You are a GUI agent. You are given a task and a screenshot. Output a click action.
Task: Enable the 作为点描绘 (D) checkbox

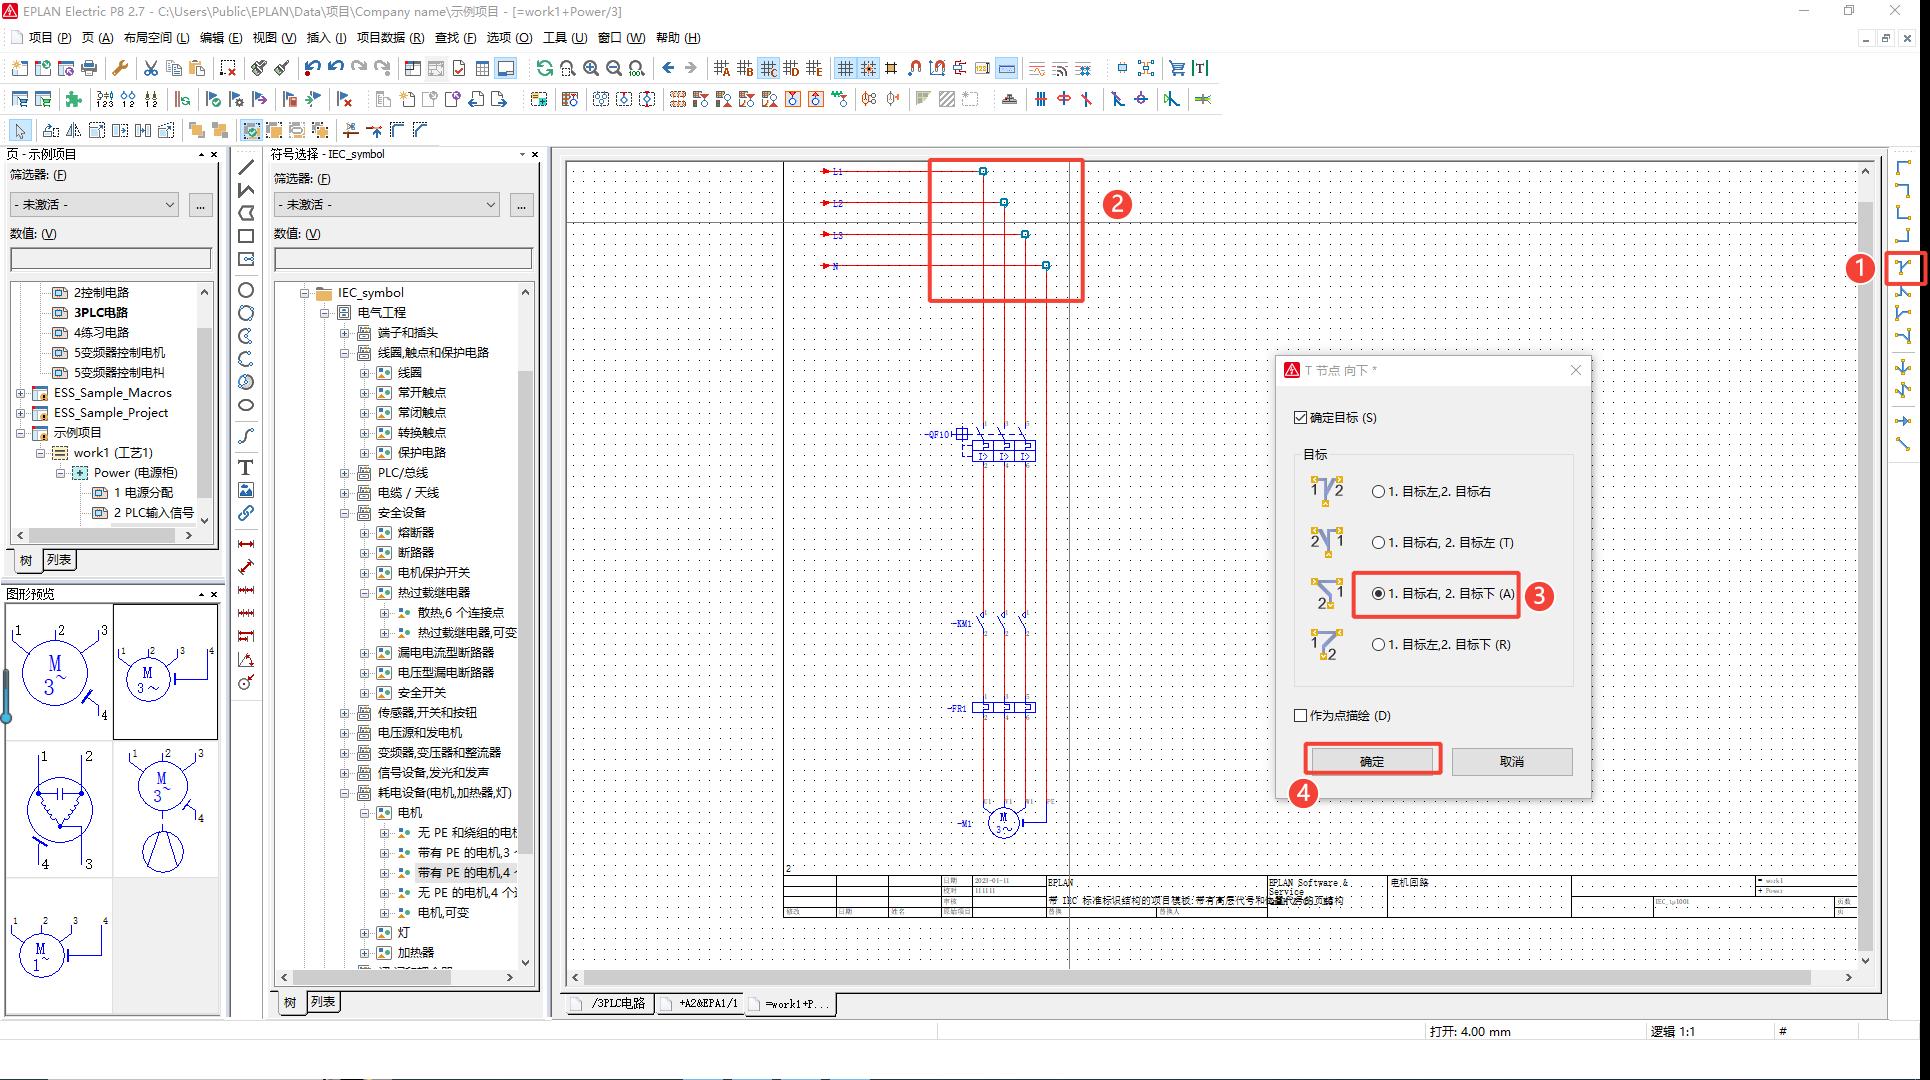coord(1301,715)
